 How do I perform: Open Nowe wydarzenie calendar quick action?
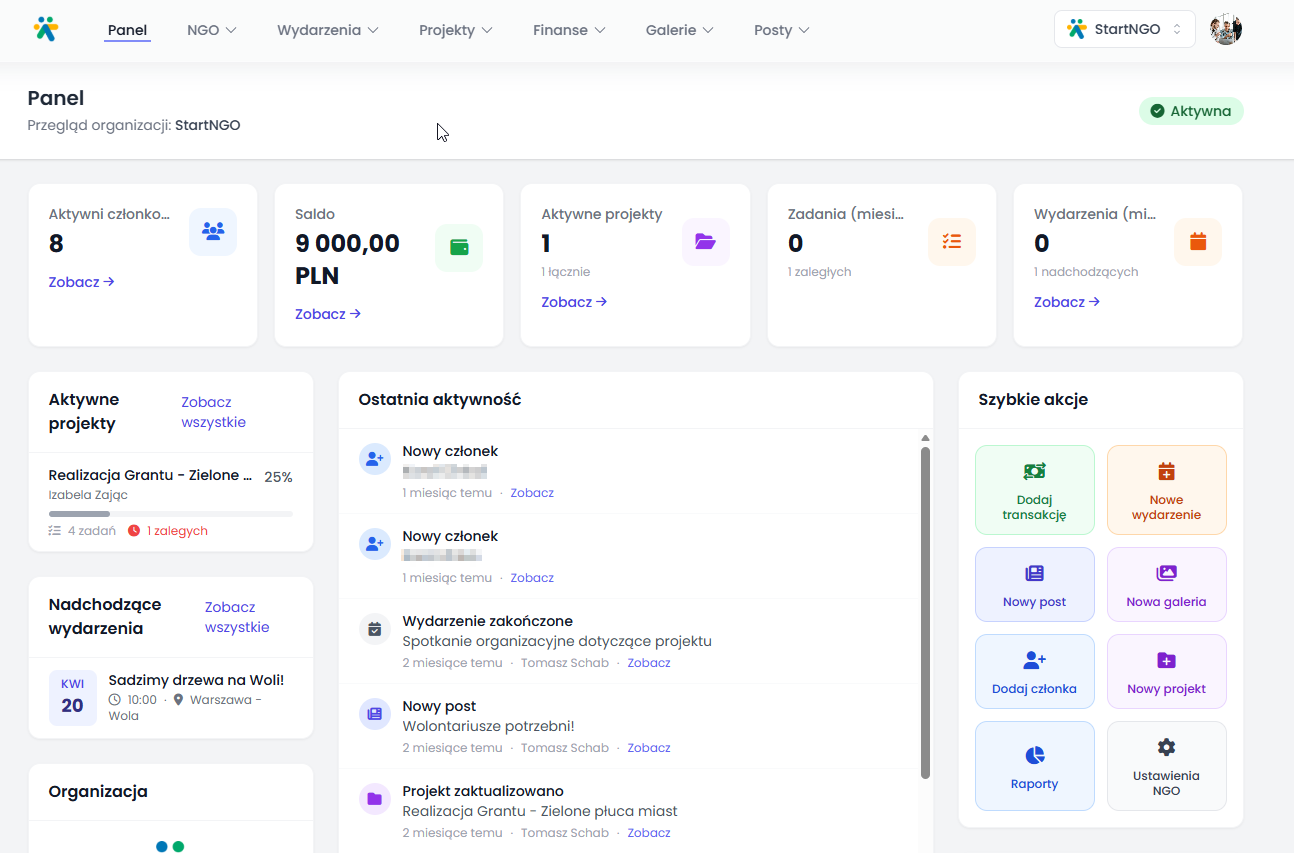pos(1166,490)
